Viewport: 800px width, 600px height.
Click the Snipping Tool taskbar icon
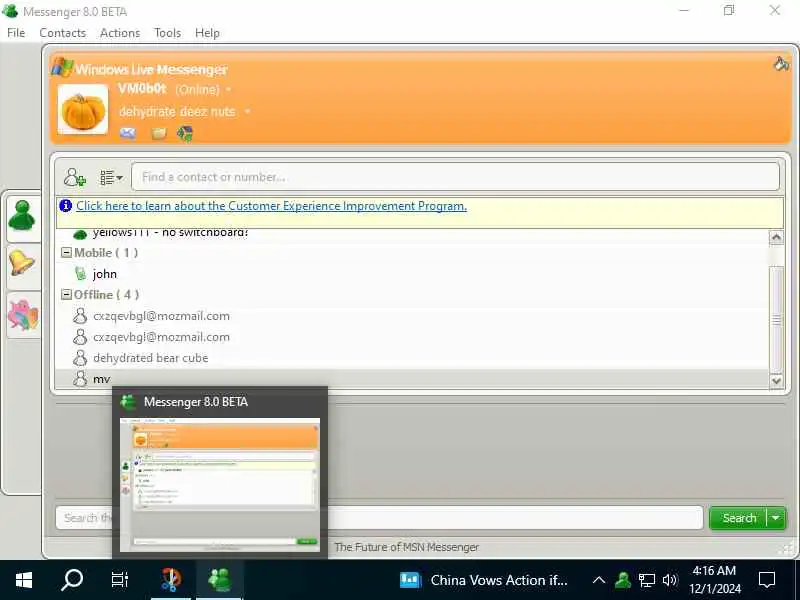pos(171,580)
